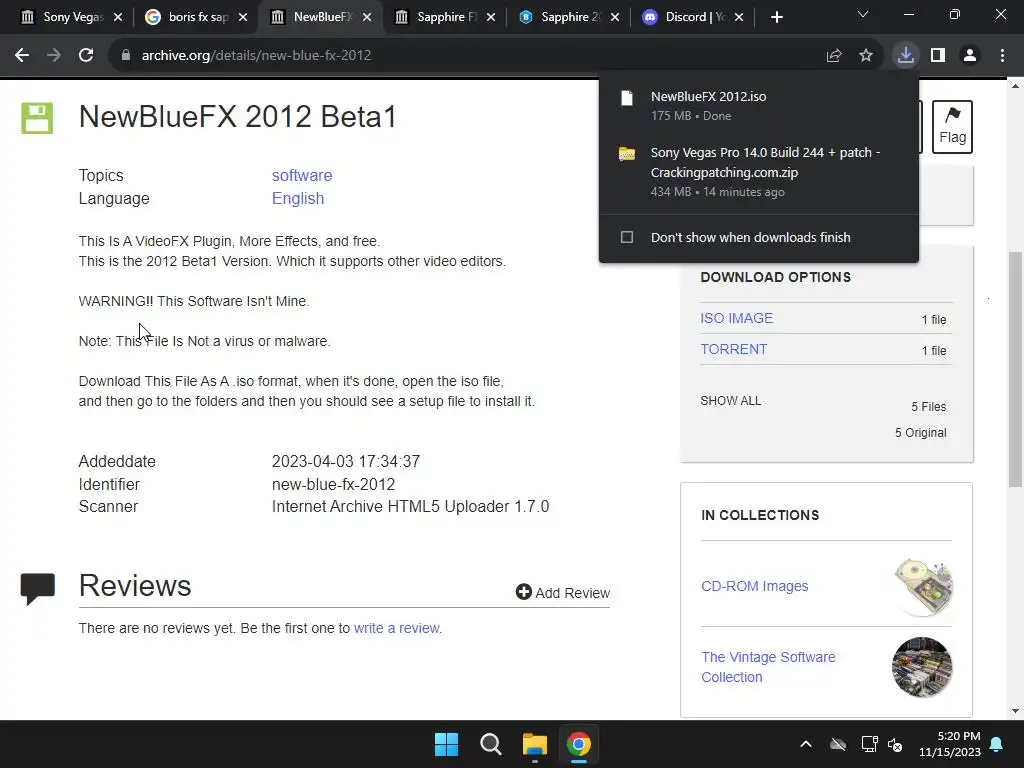Click the browser forward arrow
The width and height of the screenshot is (1024, 768).
click(54, 56)
